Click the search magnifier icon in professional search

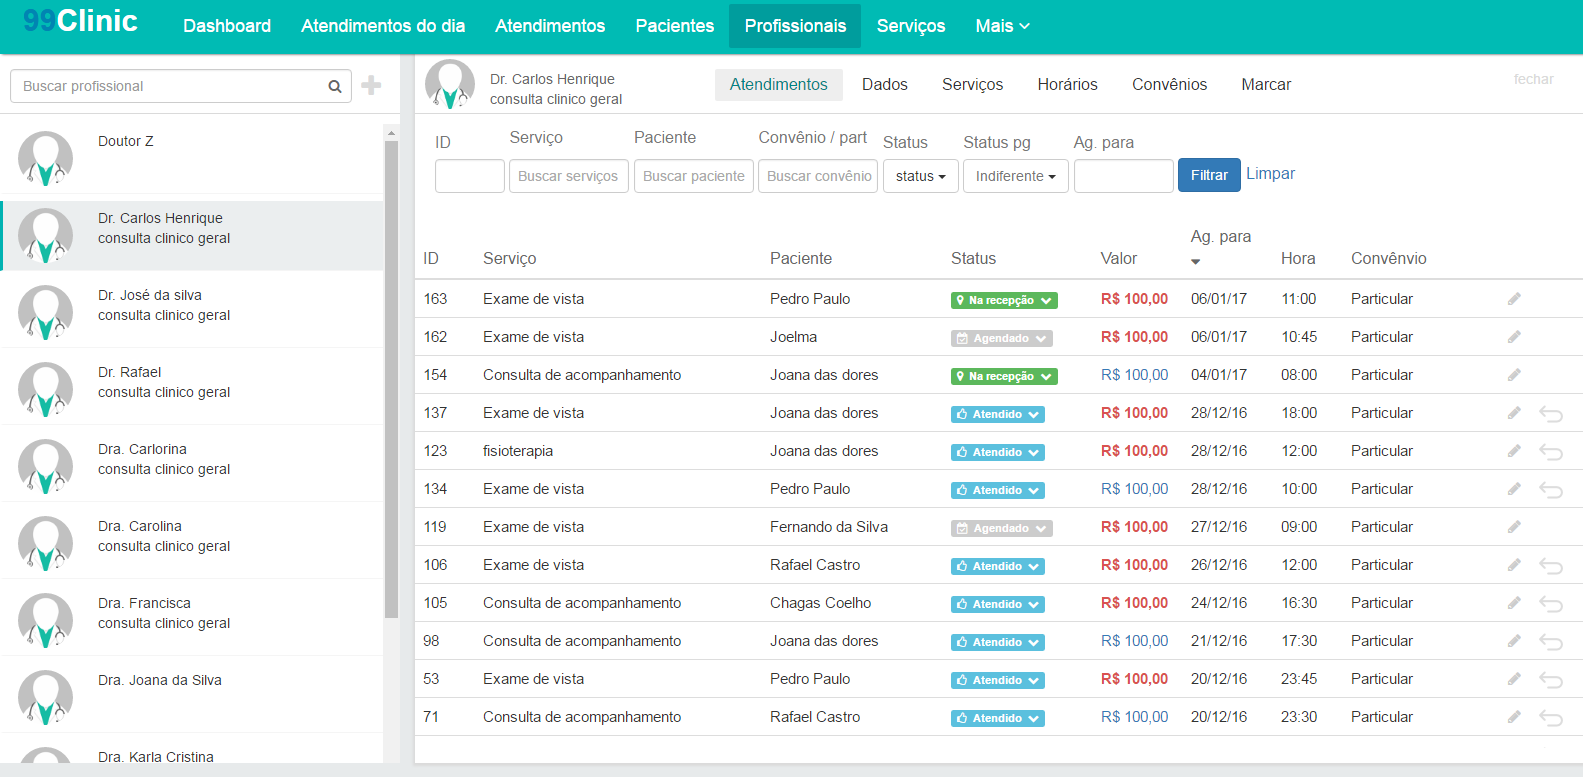point(335,87)
